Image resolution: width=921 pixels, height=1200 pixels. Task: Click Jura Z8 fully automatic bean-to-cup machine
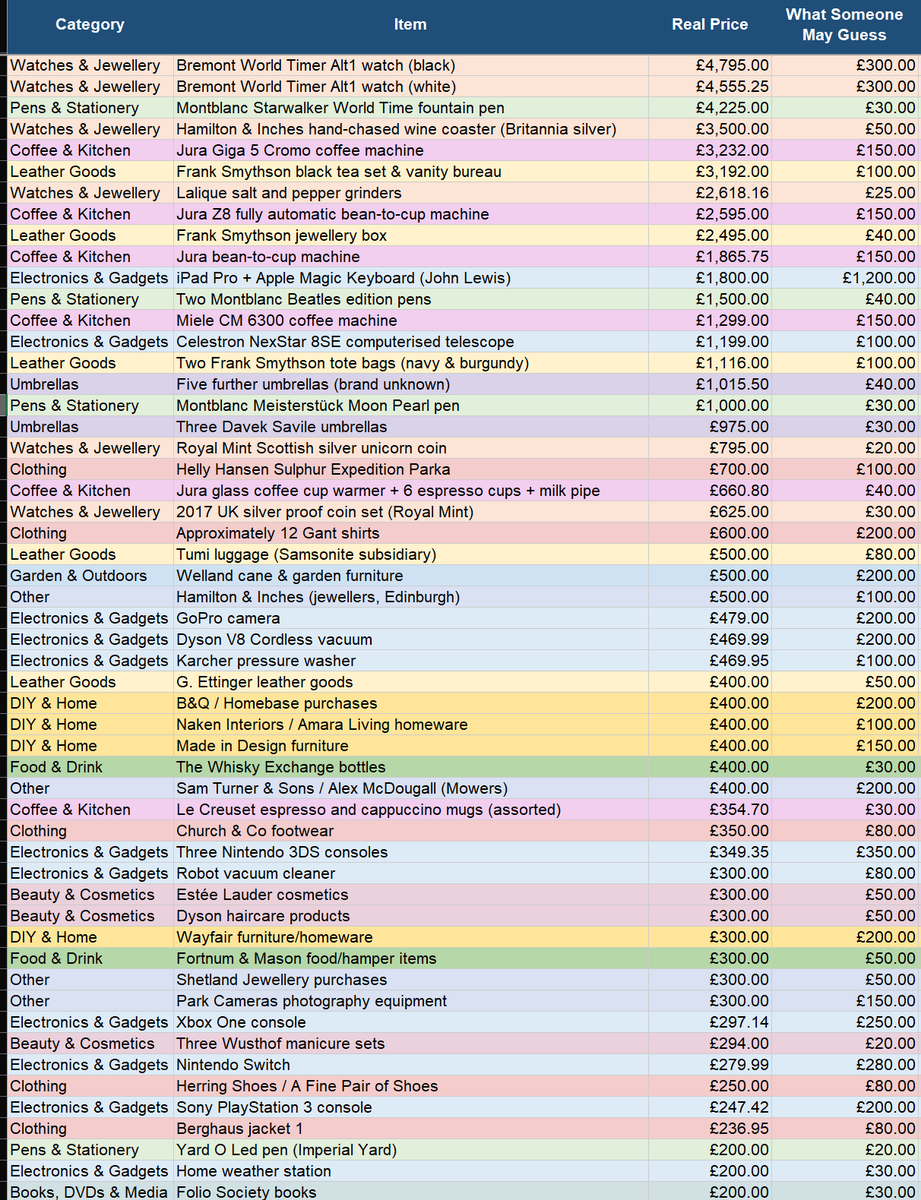click(411, 214)
